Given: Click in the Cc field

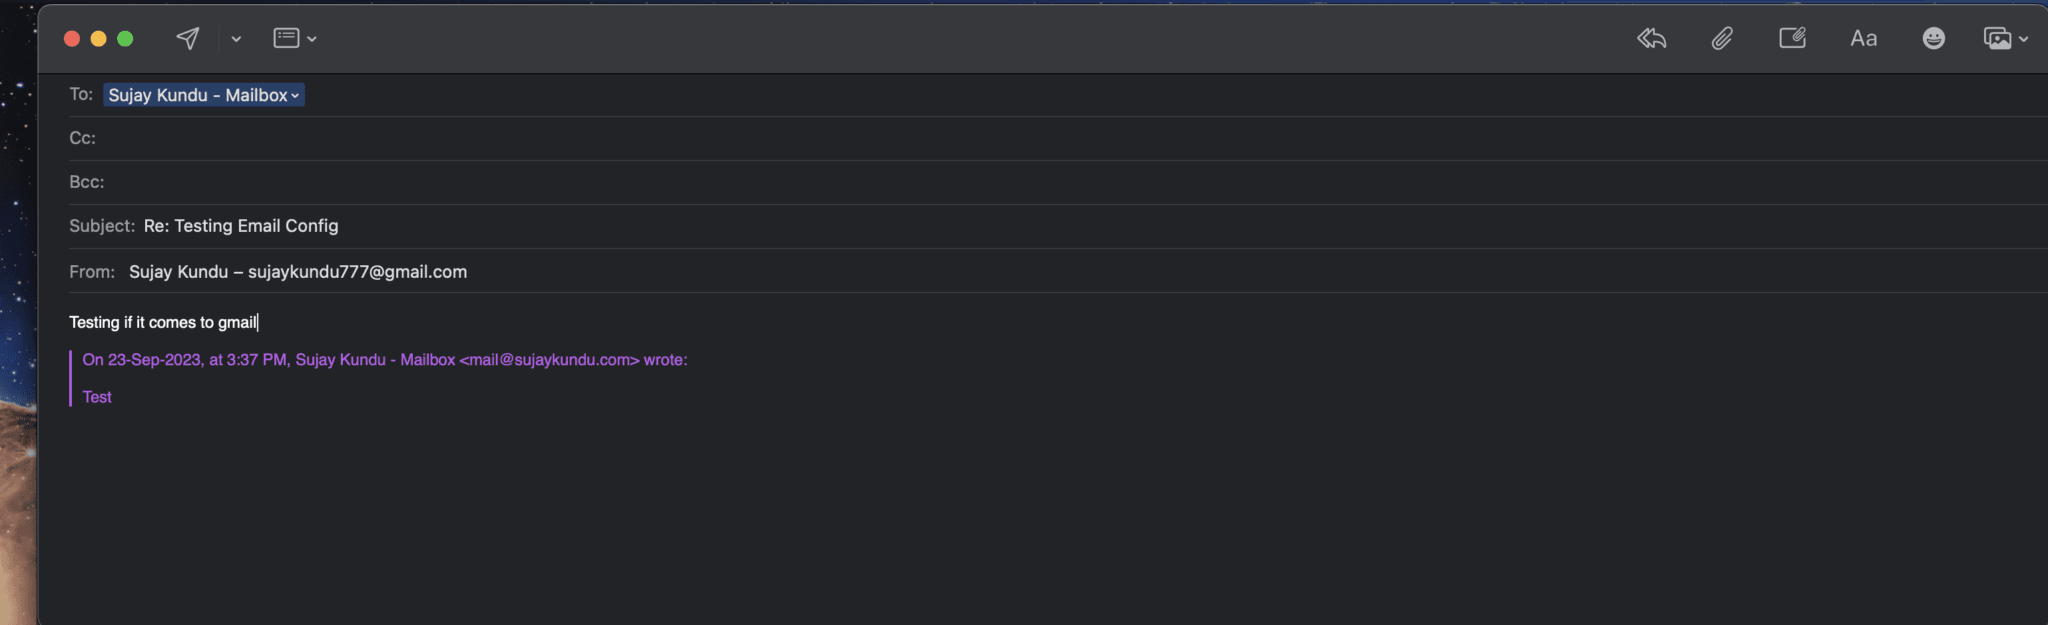Looking at the screenshot, I should pyautogui.click(x=600, y=138).
